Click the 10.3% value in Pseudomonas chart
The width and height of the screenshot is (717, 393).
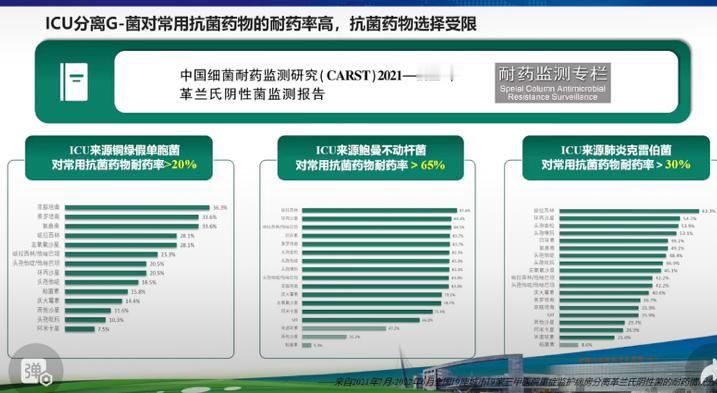tap(117, 320)
